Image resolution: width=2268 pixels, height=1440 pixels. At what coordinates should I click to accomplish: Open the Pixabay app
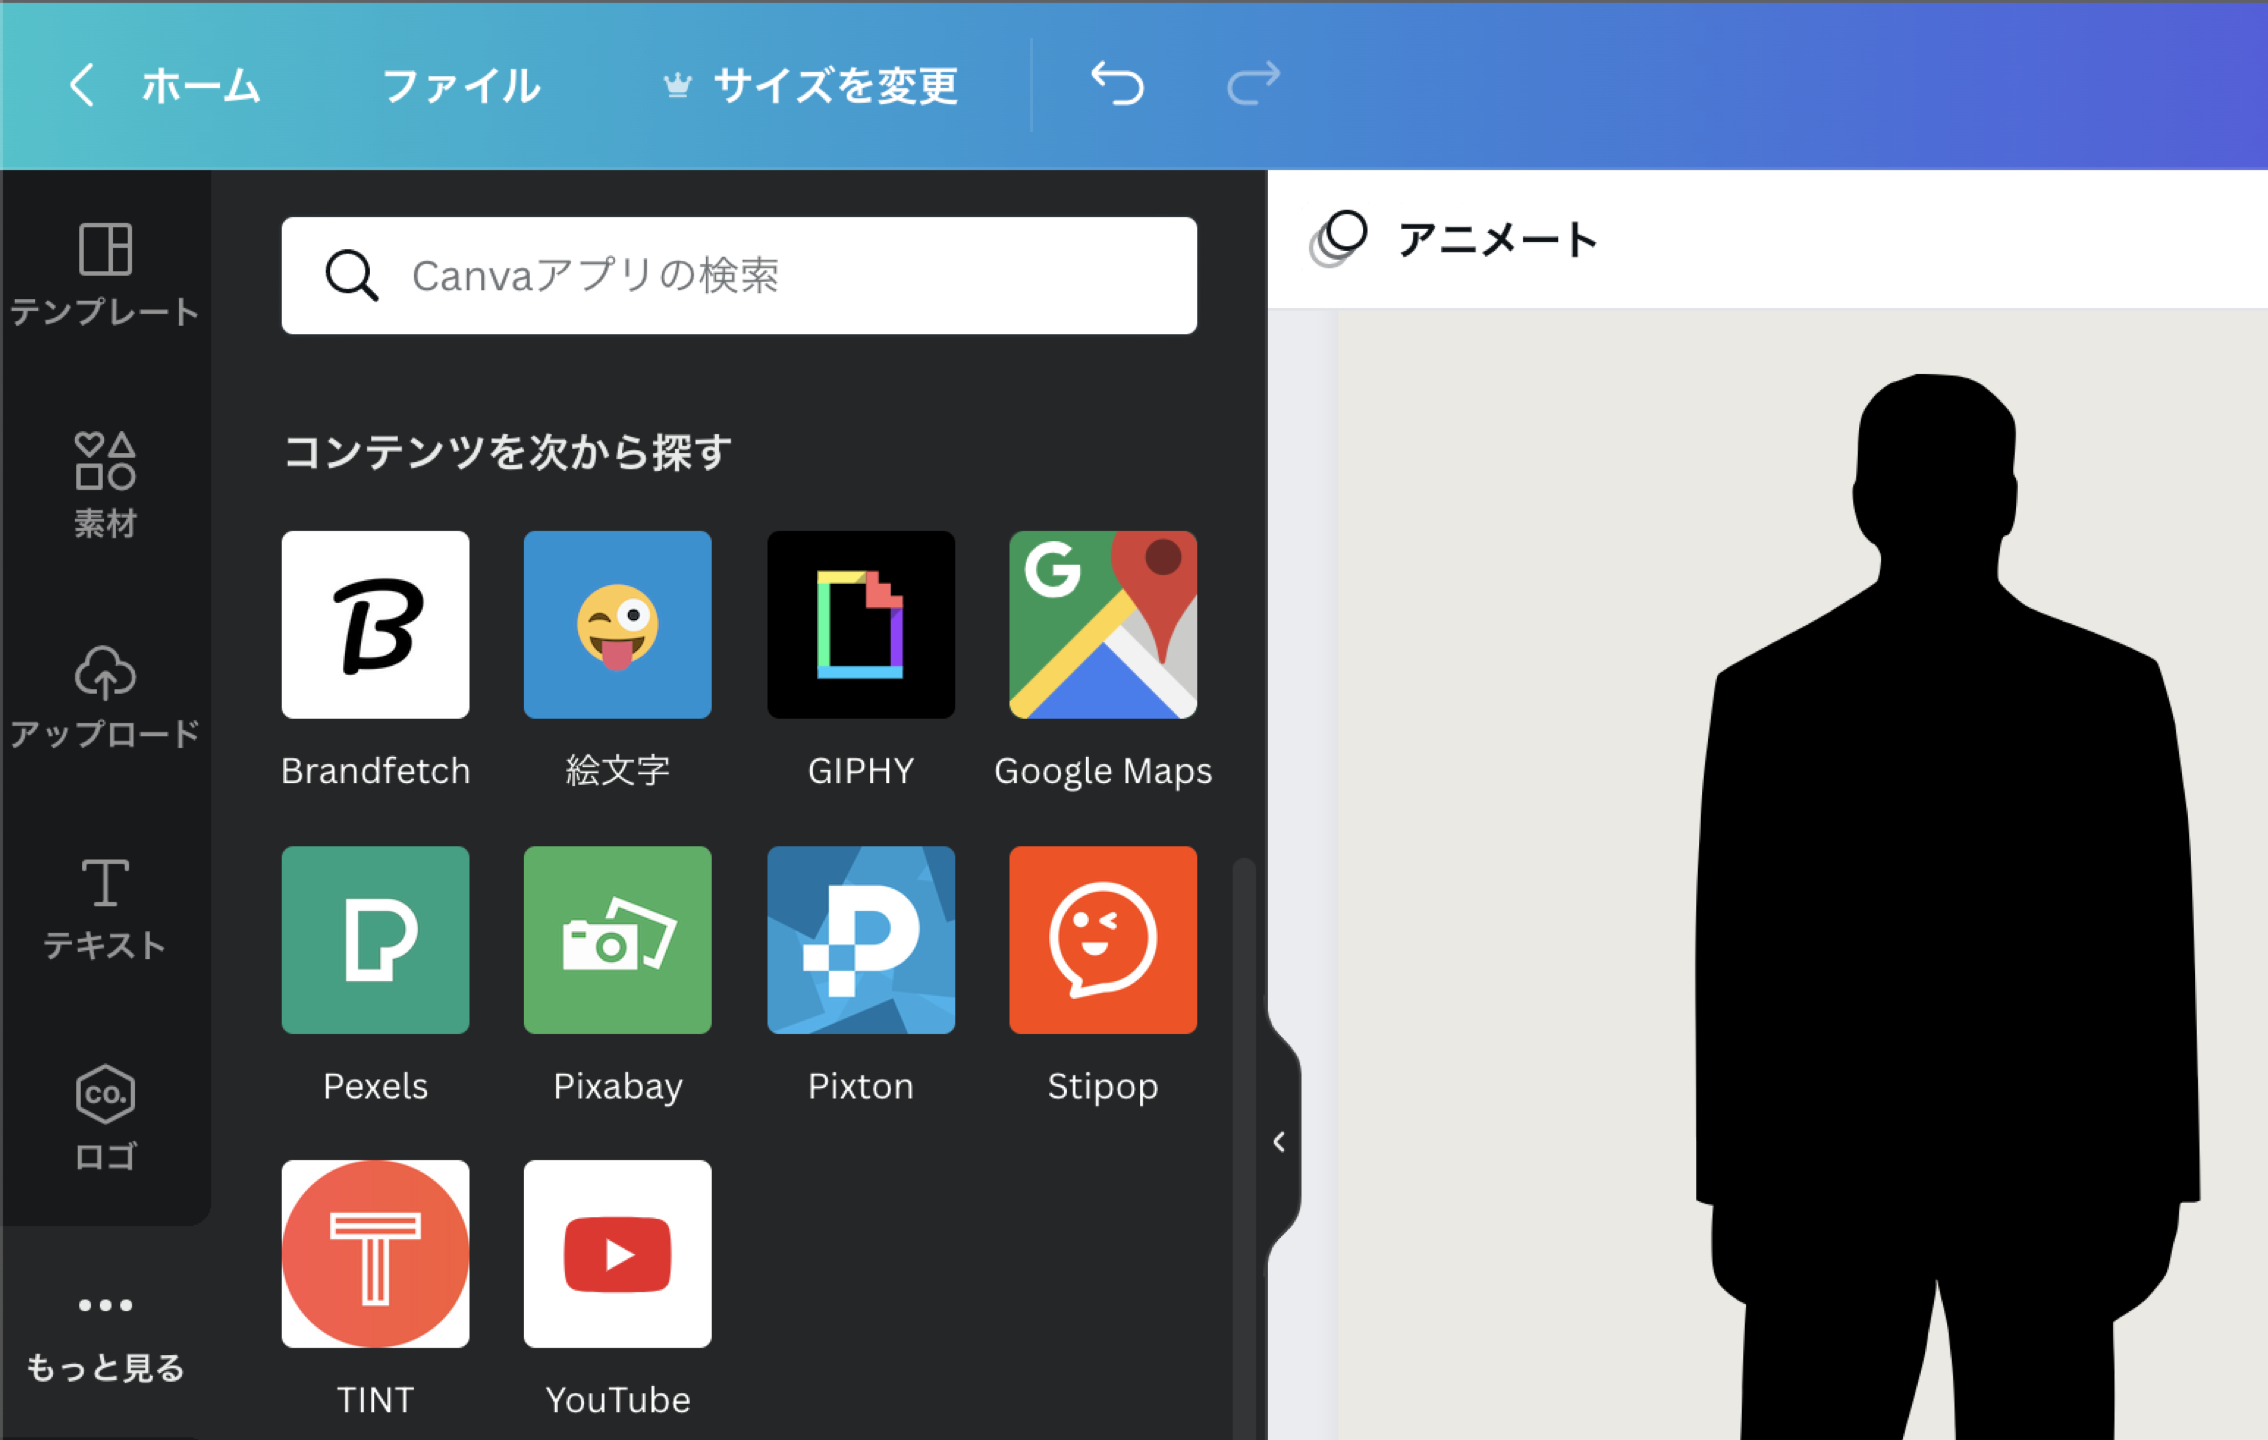pyautogui.click(x=617, y=939)
